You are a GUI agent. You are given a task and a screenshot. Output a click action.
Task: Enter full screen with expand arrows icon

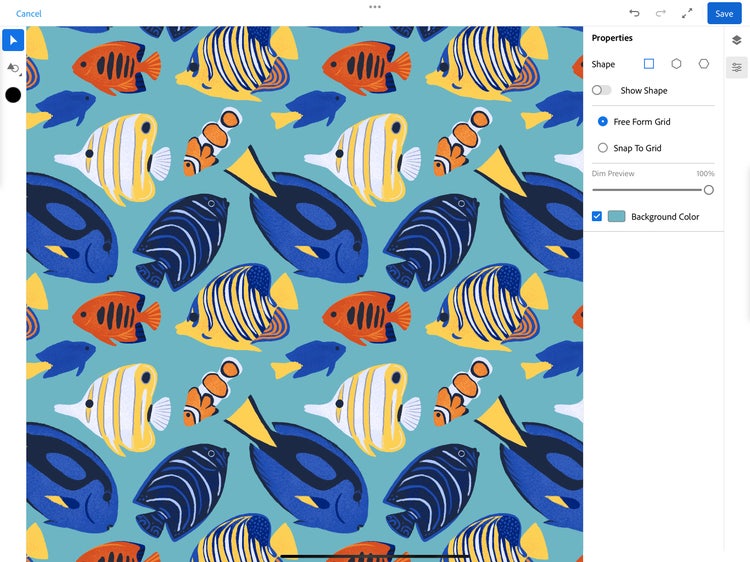[x=687, y=13]
